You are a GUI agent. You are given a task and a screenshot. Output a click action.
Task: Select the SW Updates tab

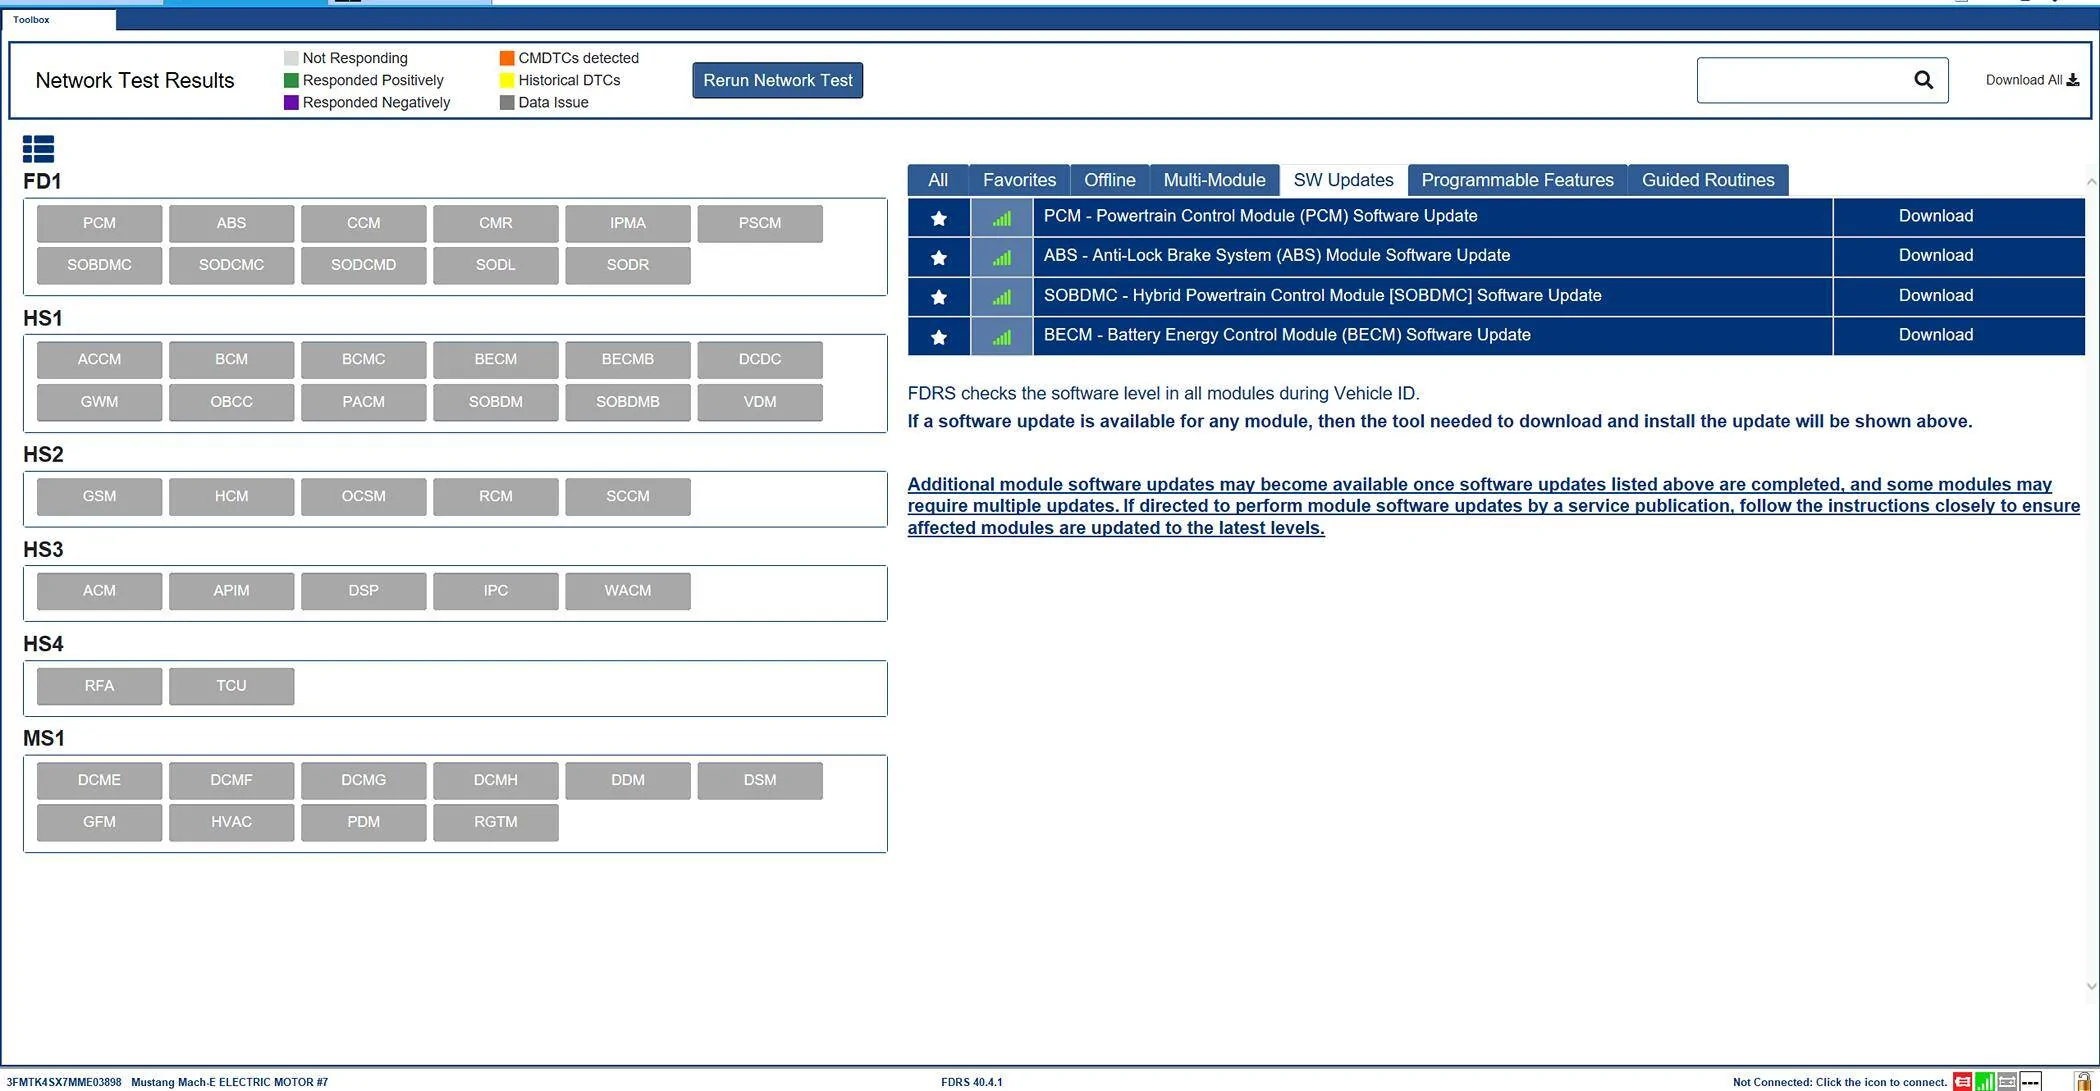[x=1343, y=180]
